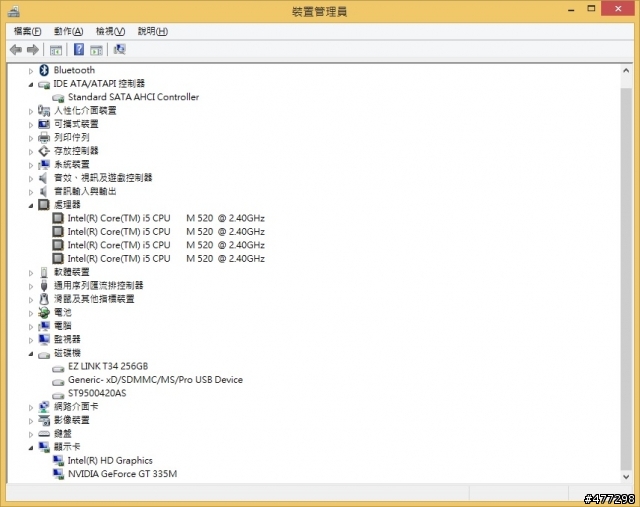Expand the 電腦 node

click(x=31, y=327)
